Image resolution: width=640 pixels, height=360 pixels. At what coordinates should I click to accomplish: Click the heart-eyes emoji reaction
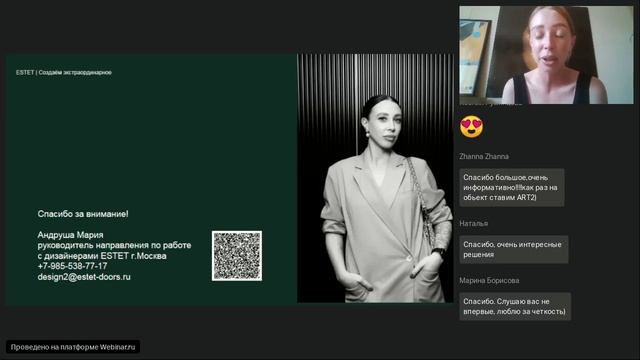[471, 127]
